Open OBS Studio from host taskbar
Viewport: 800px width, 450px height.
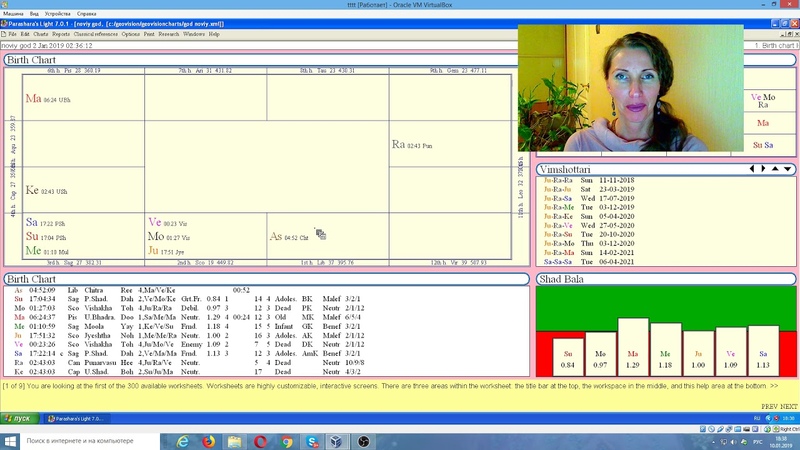tap(363, 441)
